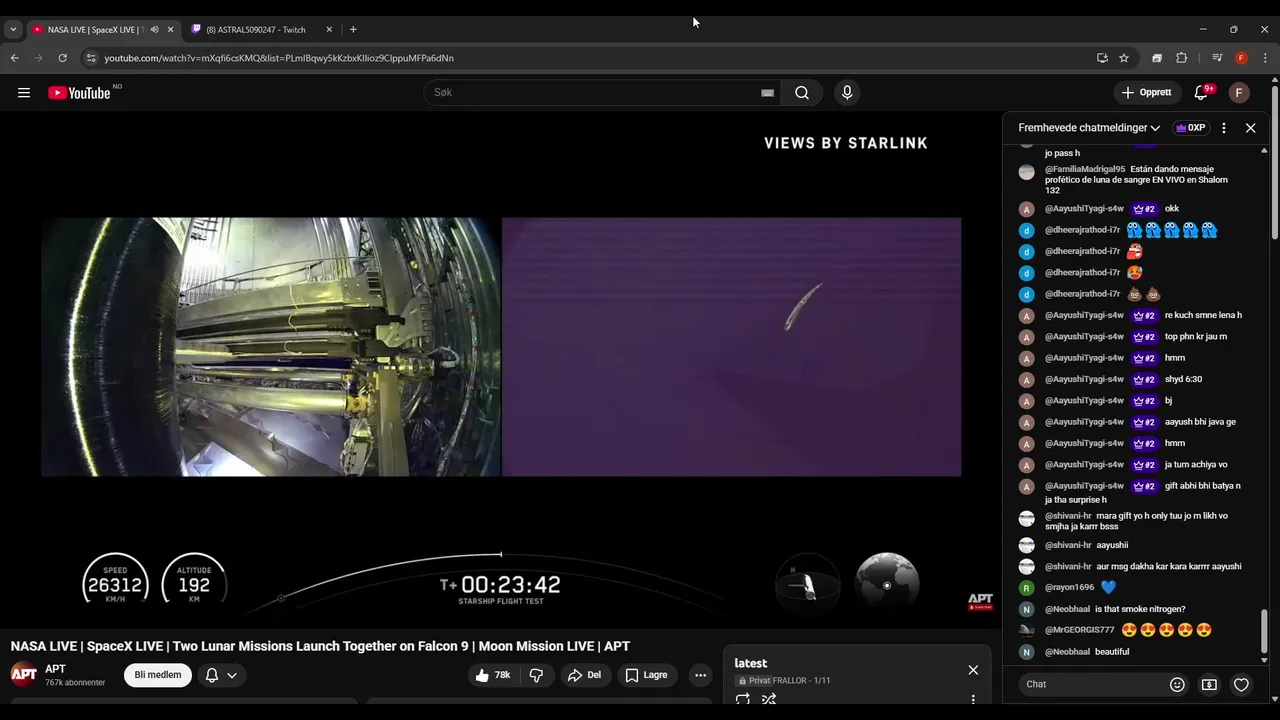Click @FamiliaMadrigal95 username in chat

pos(1085,169)
